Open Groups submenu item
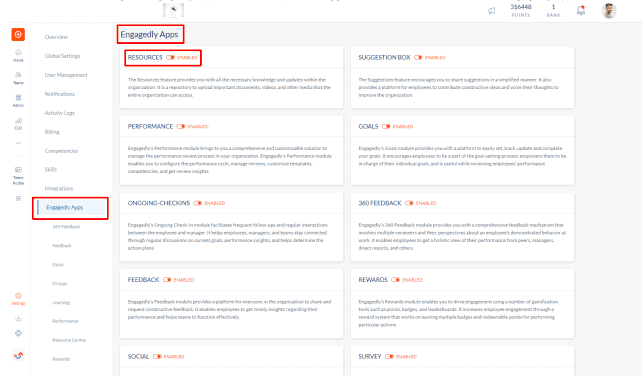The width and height of the screenshot is (642, 381). pyautogui.click(x=59, y=284)
